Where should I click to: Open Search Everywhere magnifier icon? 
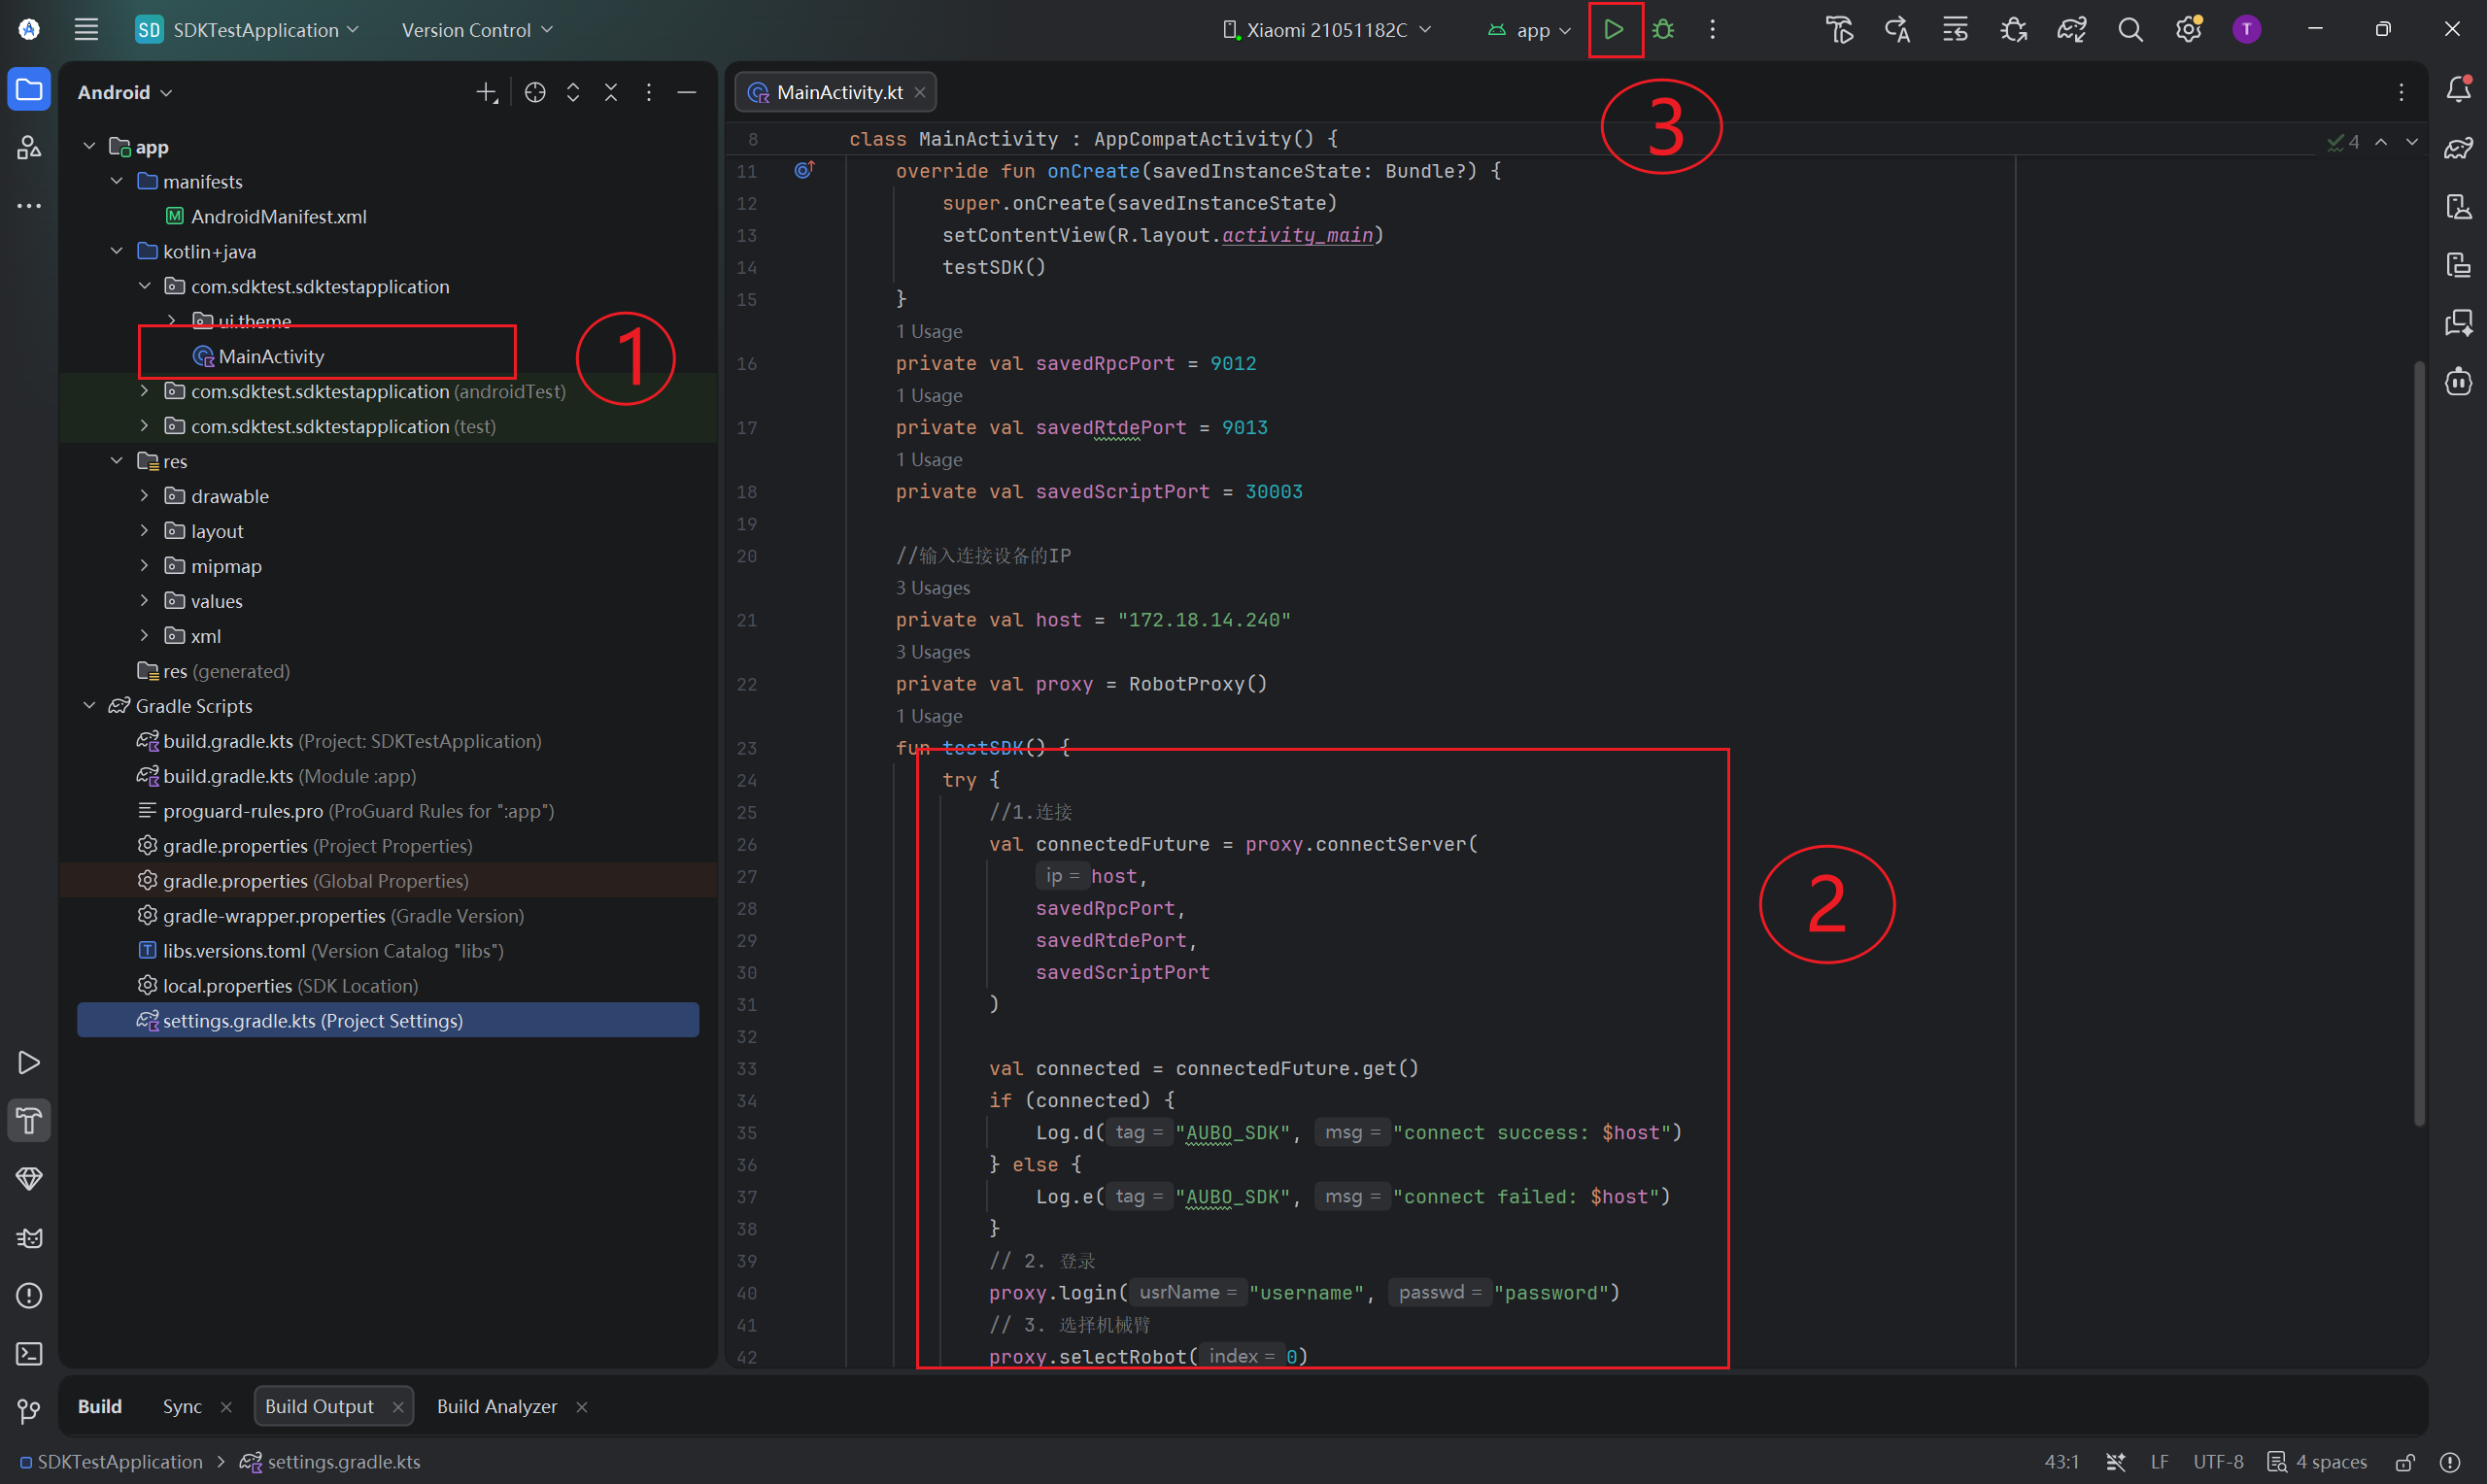click(2130, 30)
